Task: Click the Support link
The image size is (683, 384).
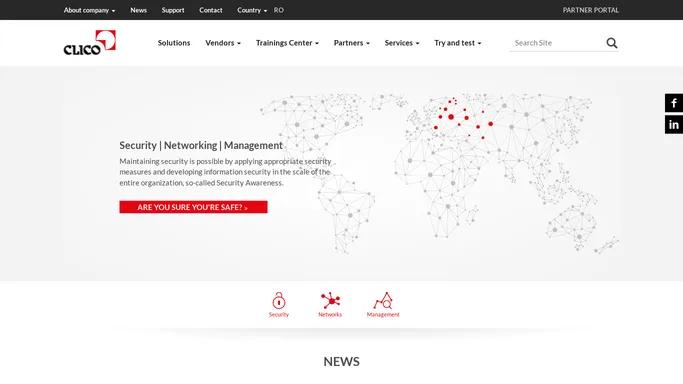Action: tap(173, 10)
